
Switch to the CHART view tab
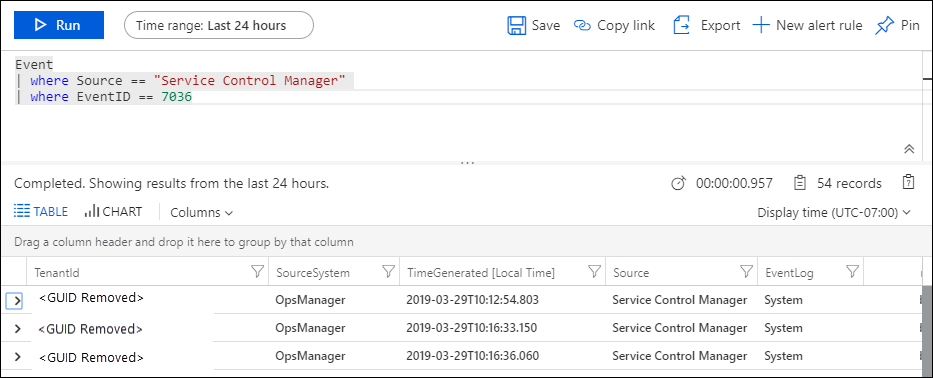(113, 211)
